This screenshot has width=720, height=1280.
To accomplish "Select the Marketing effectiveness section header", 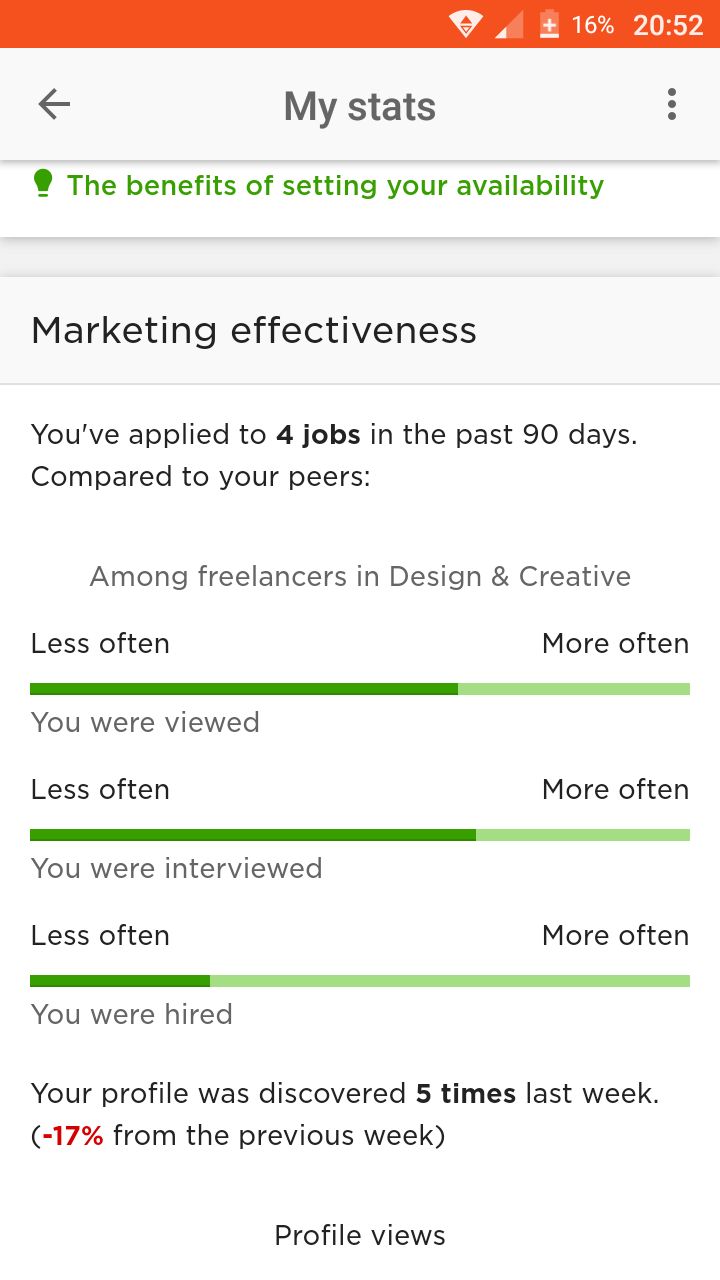I will pyautogui.click(x=360, y=330).
